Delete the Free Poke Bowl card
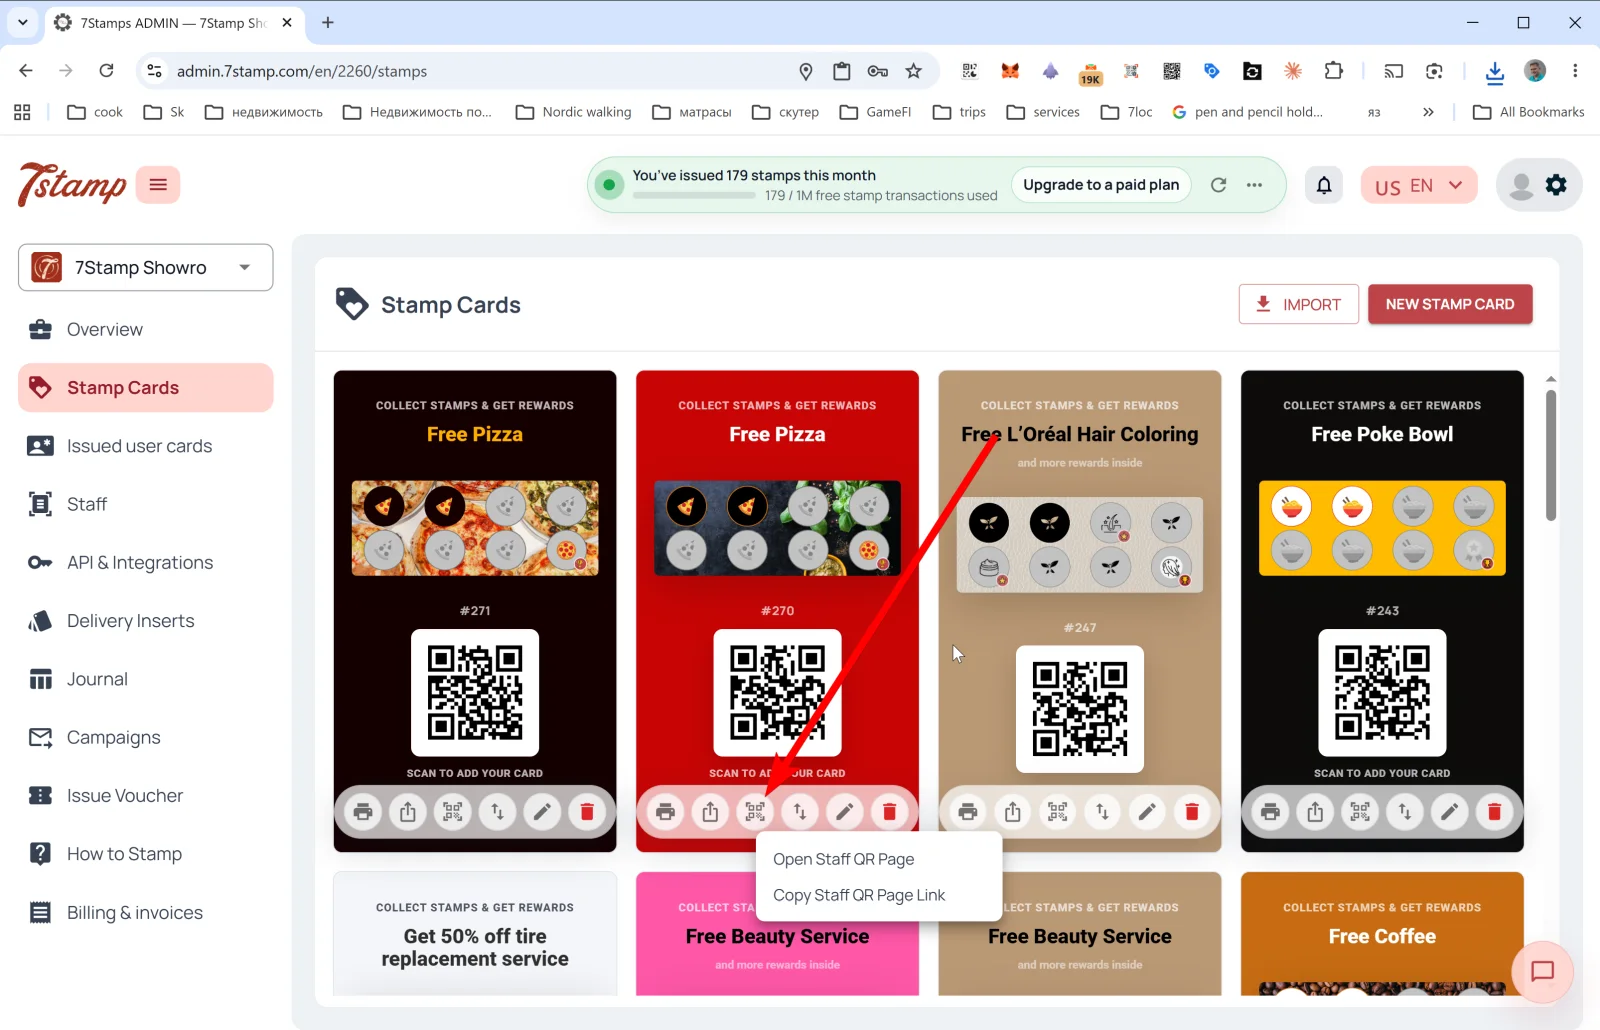 coord(1494,812)
